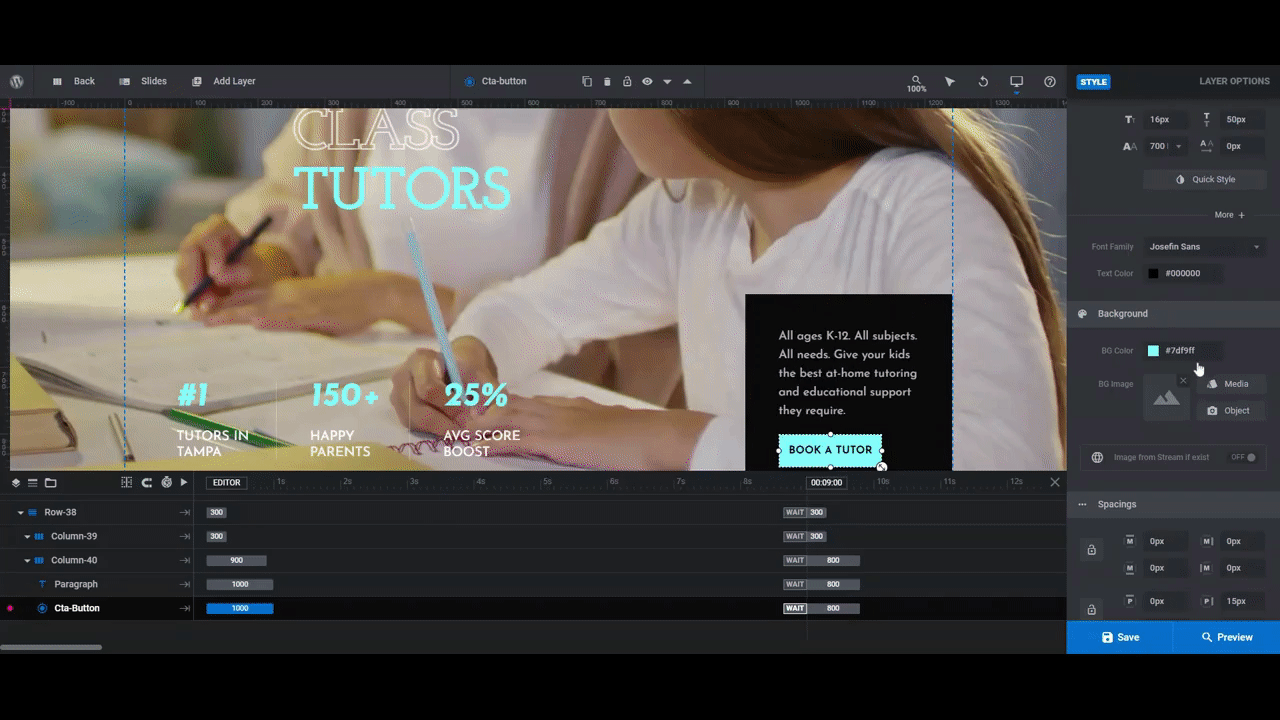Viewport: 1280px width, 720px height.
Task: Click the horizontal scrollbar below the timeline
Action: 51,647
